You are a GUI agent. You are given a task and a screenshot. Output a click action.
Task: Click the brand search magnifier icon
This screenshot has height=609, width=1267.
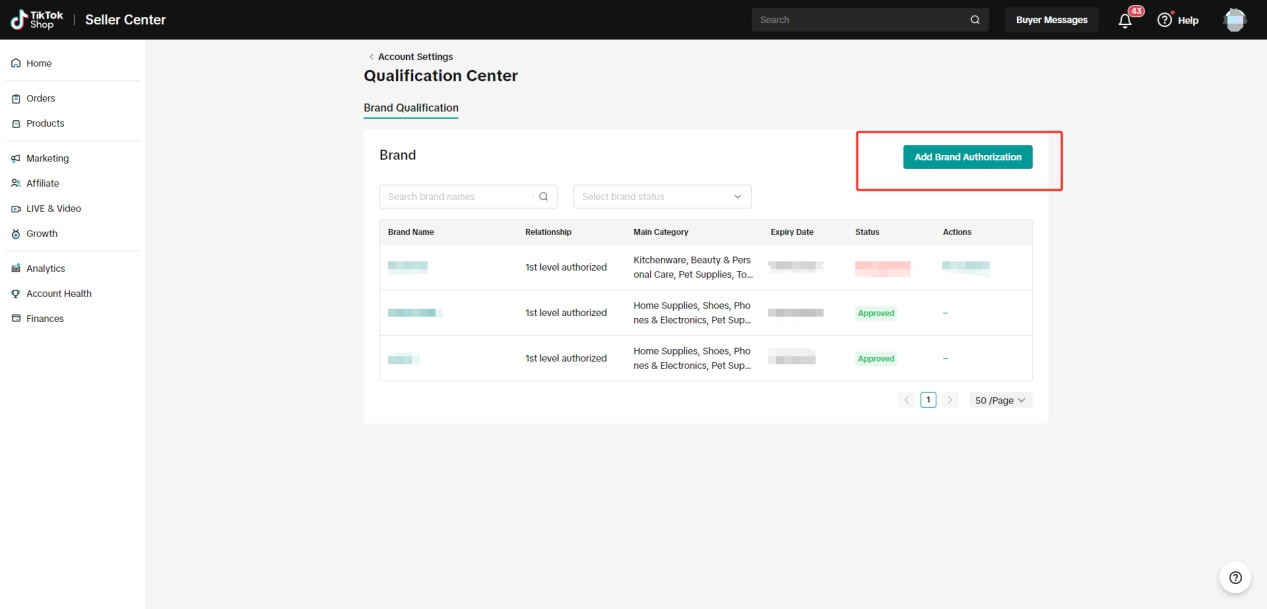543,197
